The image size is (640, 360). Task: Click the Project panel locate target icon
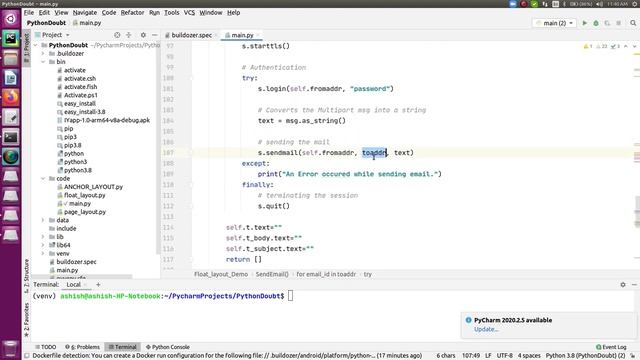117,35
